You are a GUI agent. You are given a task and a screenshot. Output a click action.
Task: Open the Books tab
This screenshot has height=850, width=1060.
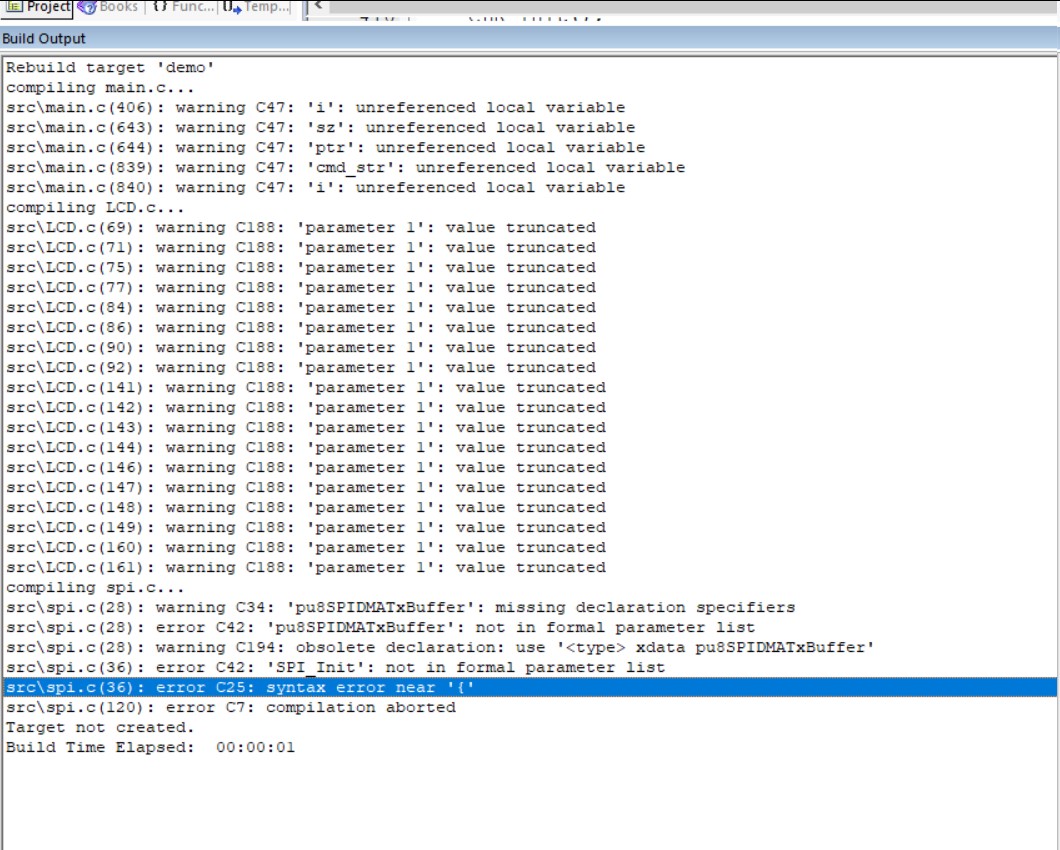coord(118,7)
